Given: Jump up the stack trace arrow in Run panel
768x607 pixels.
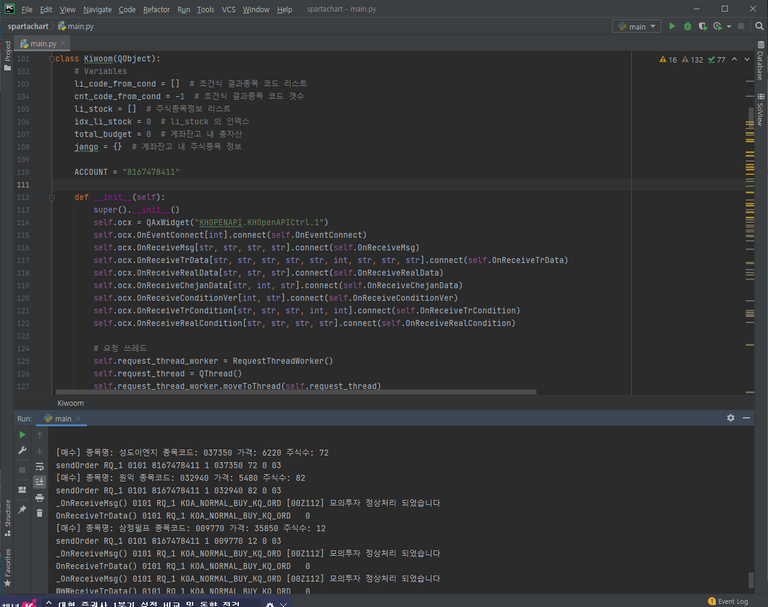Looking at the screenshot, I should [x=40, y=435].
